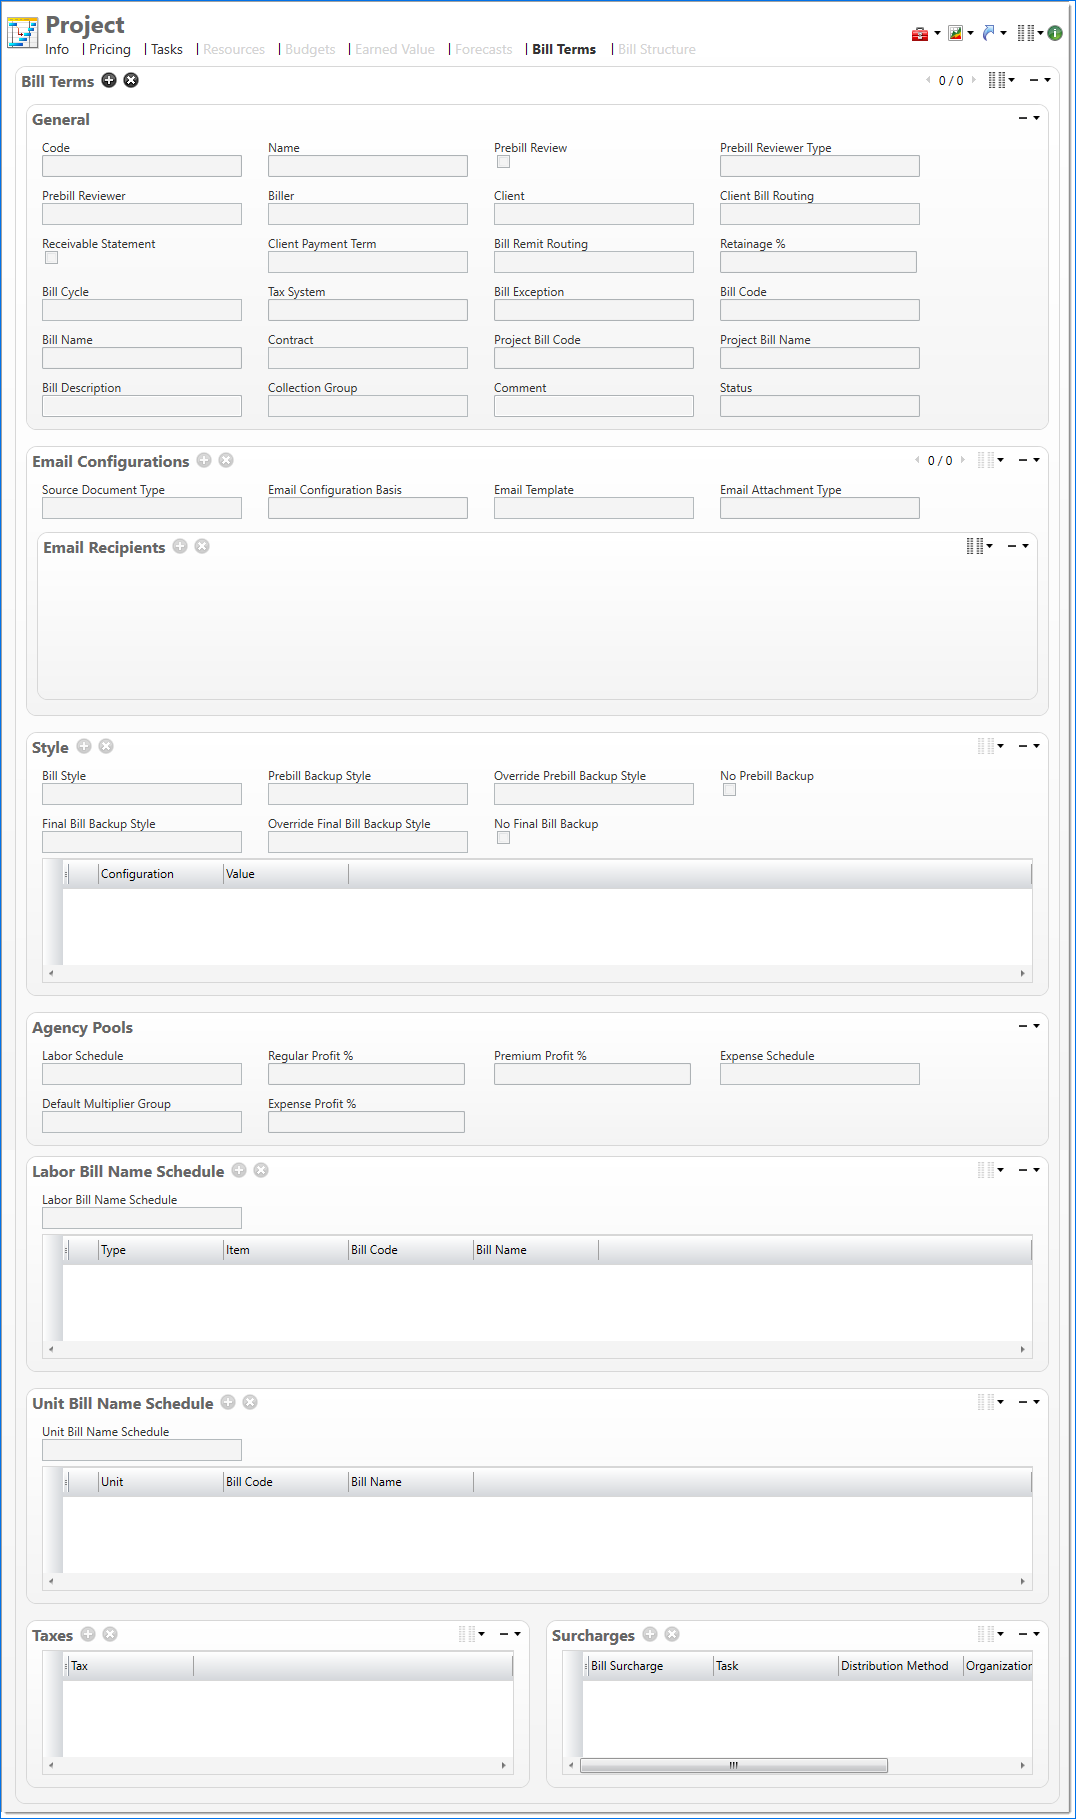Click the green info icon
This screenshot has width=1076, height=1819.
[1055, 33]
